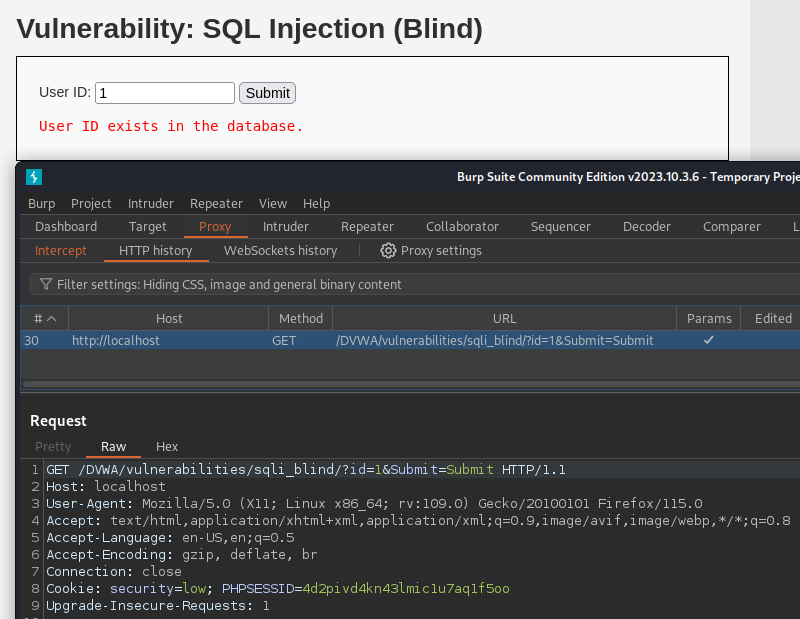Open the Burp menu
The height and width of the screenshot is (619, 800).
41,204
